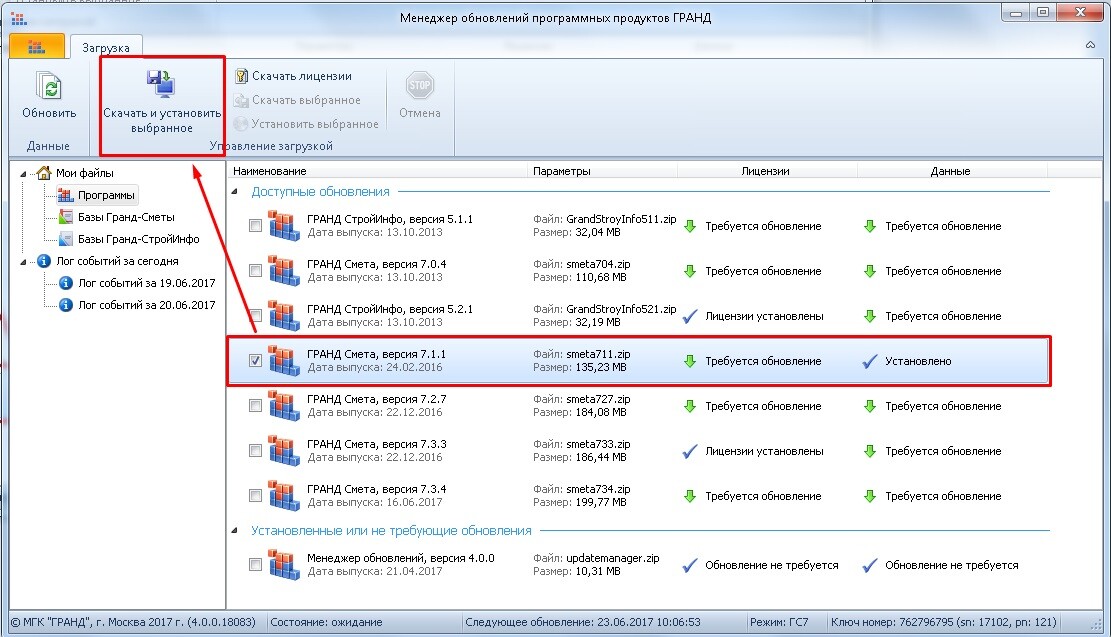Open Лог событий за 19.06.2017
The image size is (1111, 637).
point(147,283)
